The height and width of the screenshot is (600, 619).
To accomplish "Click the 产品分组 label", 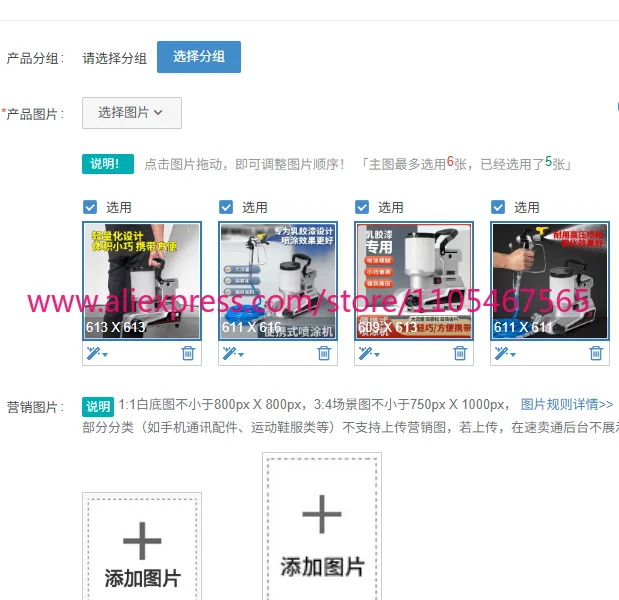I will [35, 58].
